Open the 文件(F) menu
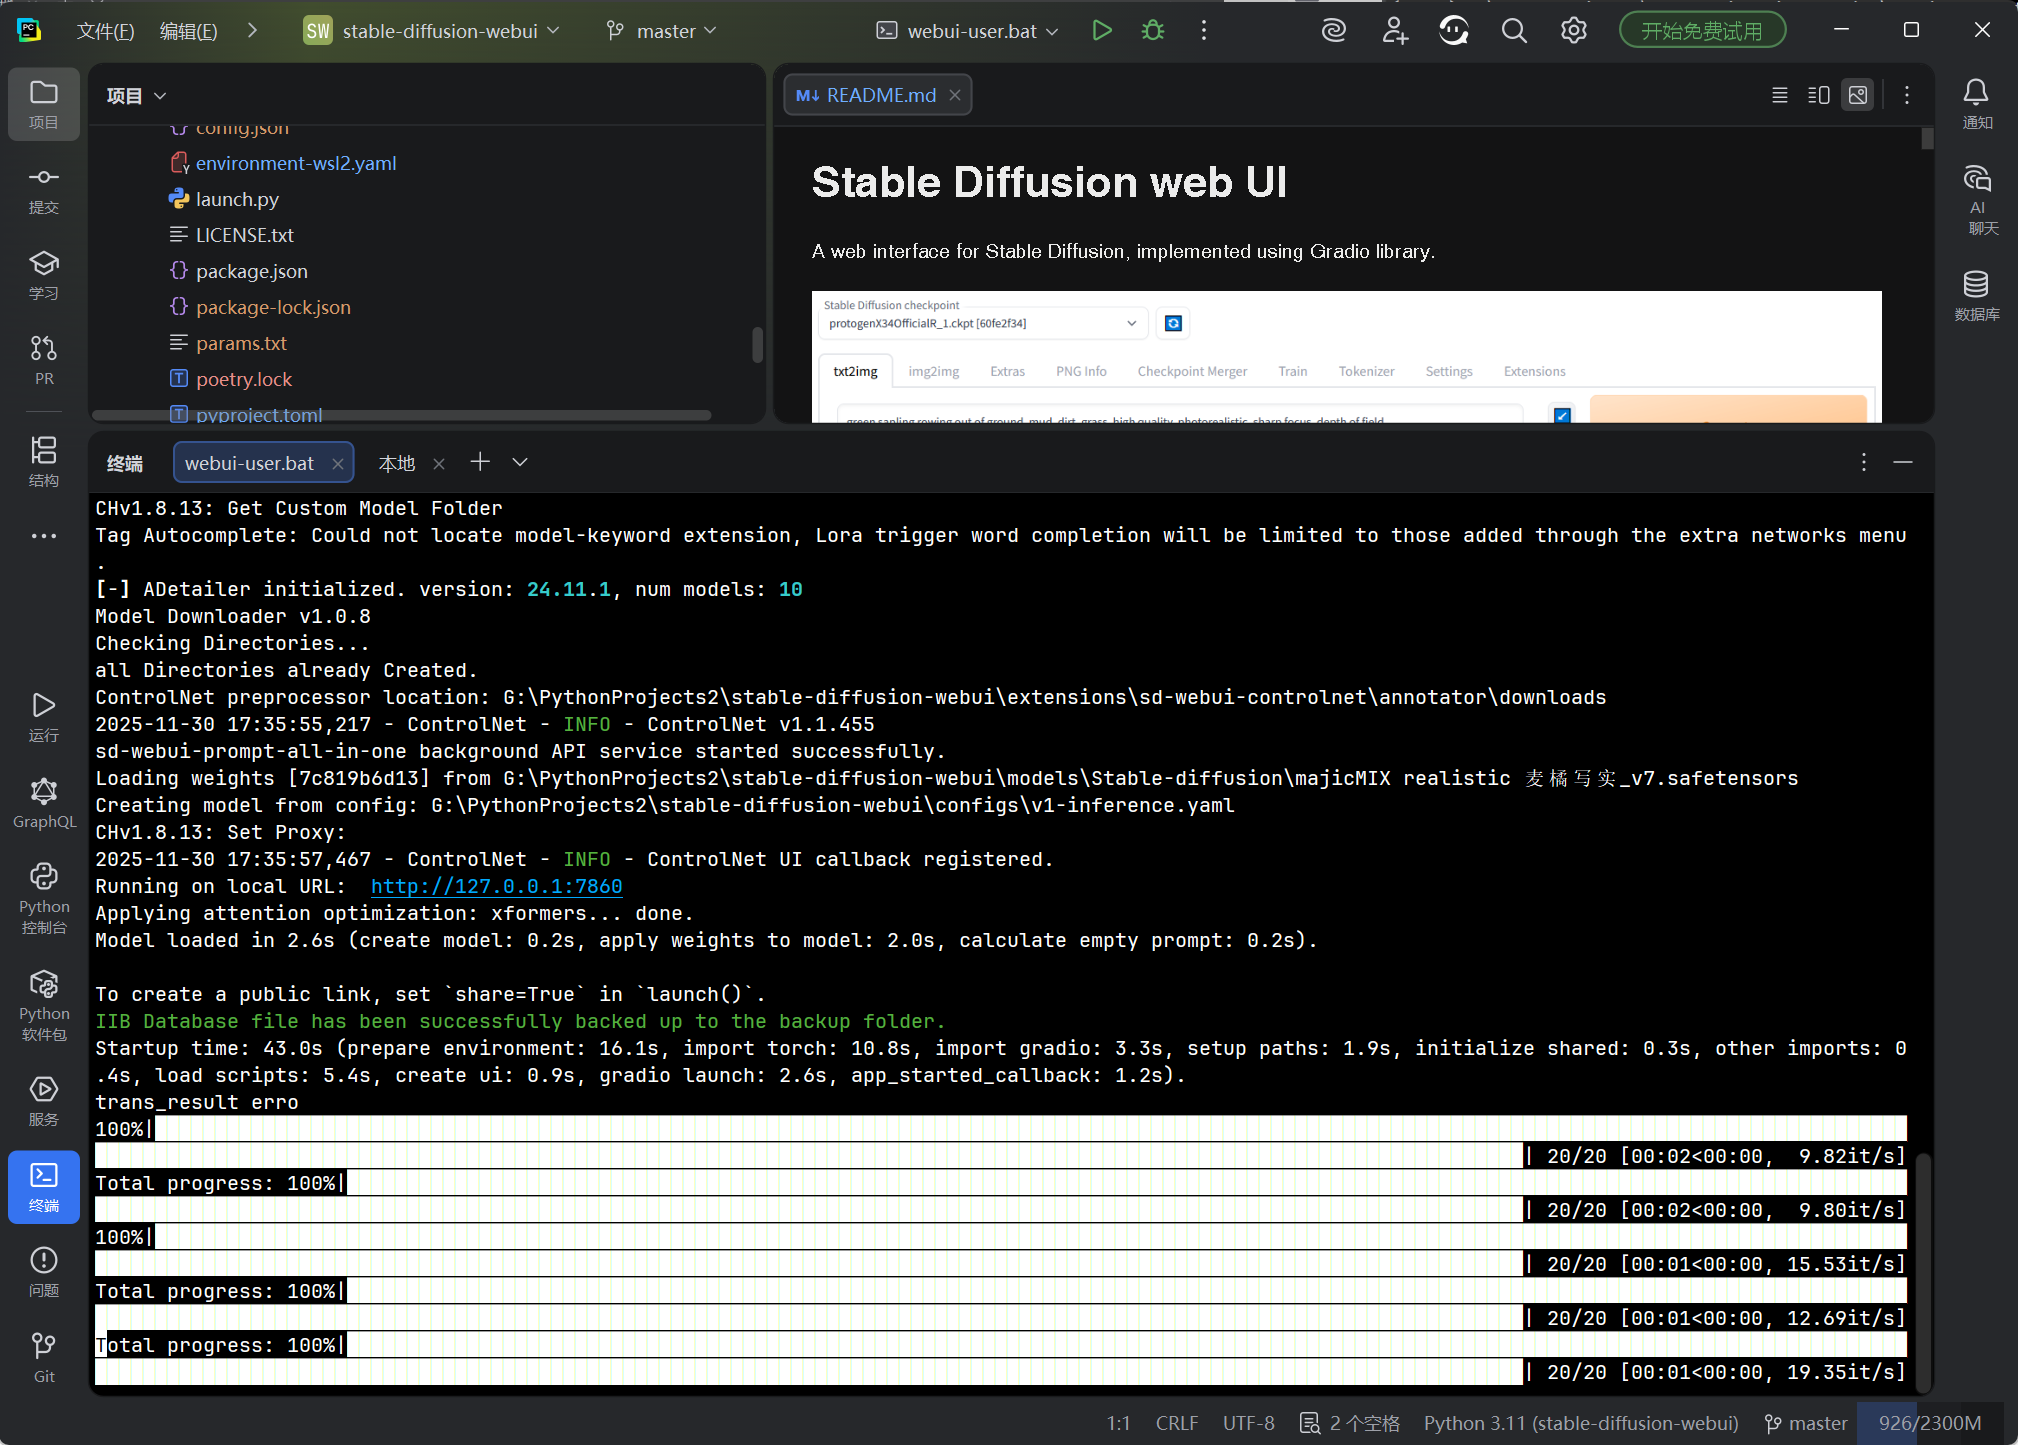2018x1445 pixels. pos(105,31)
